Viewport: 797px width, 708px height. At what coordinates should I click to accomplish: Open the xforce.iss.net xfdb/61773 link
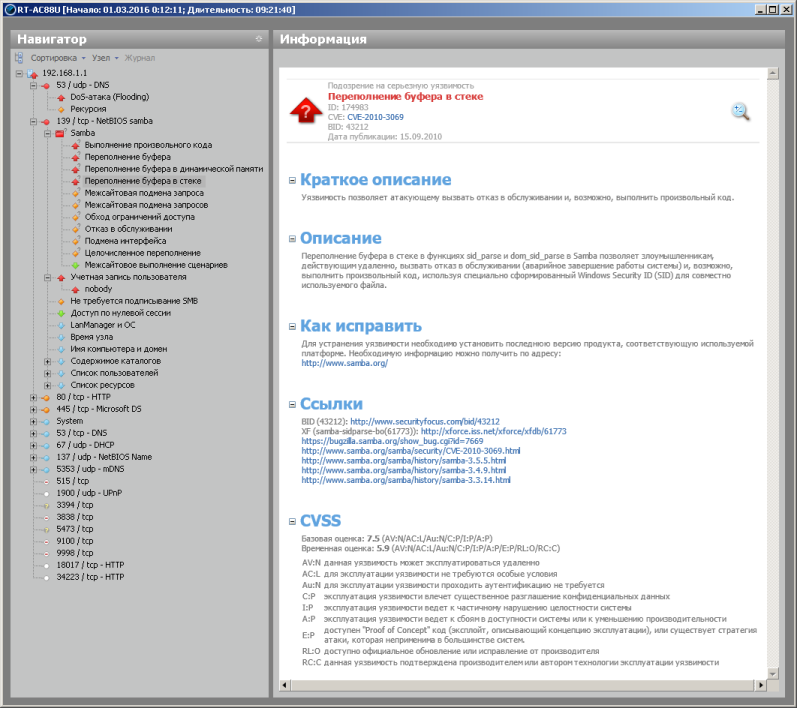[x=494, y=432]
